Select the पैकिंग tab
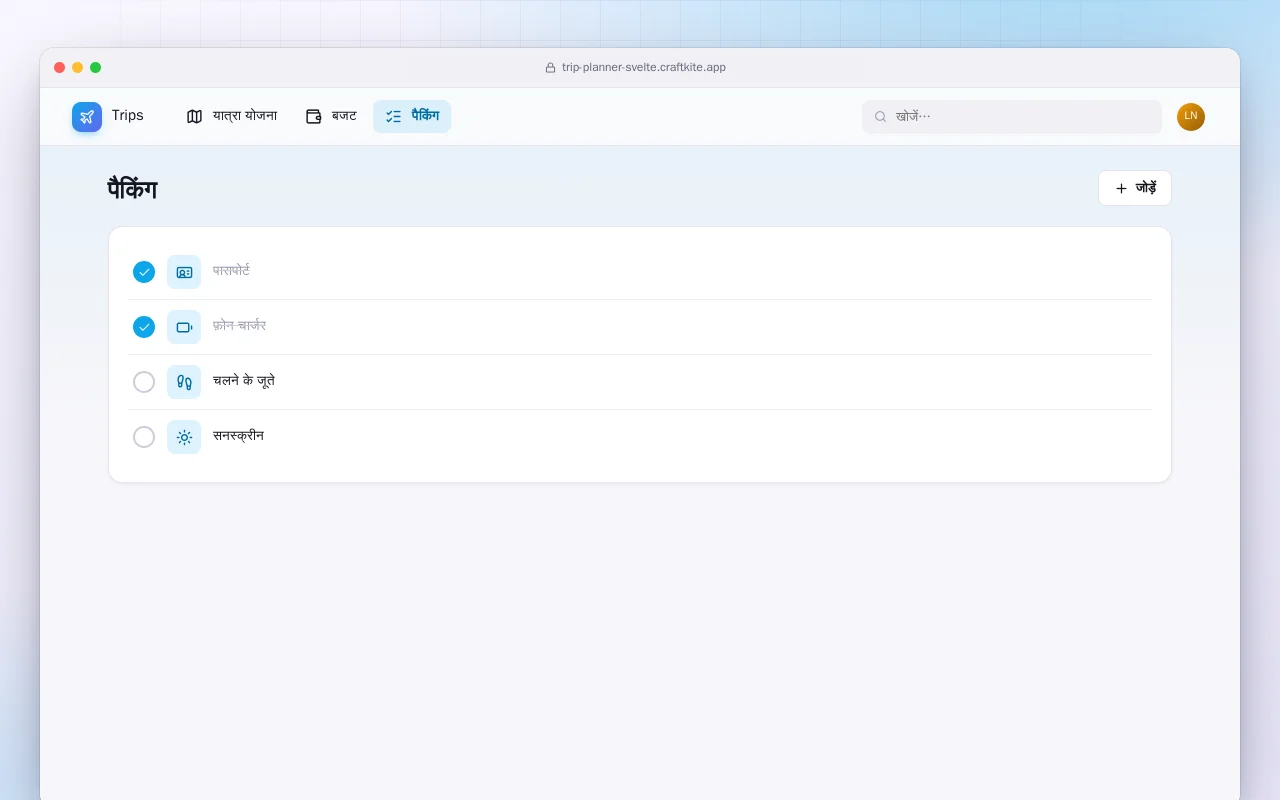The height and width of the screenshot is (800, 1280). pyautogui.click(x=412, y=117)
